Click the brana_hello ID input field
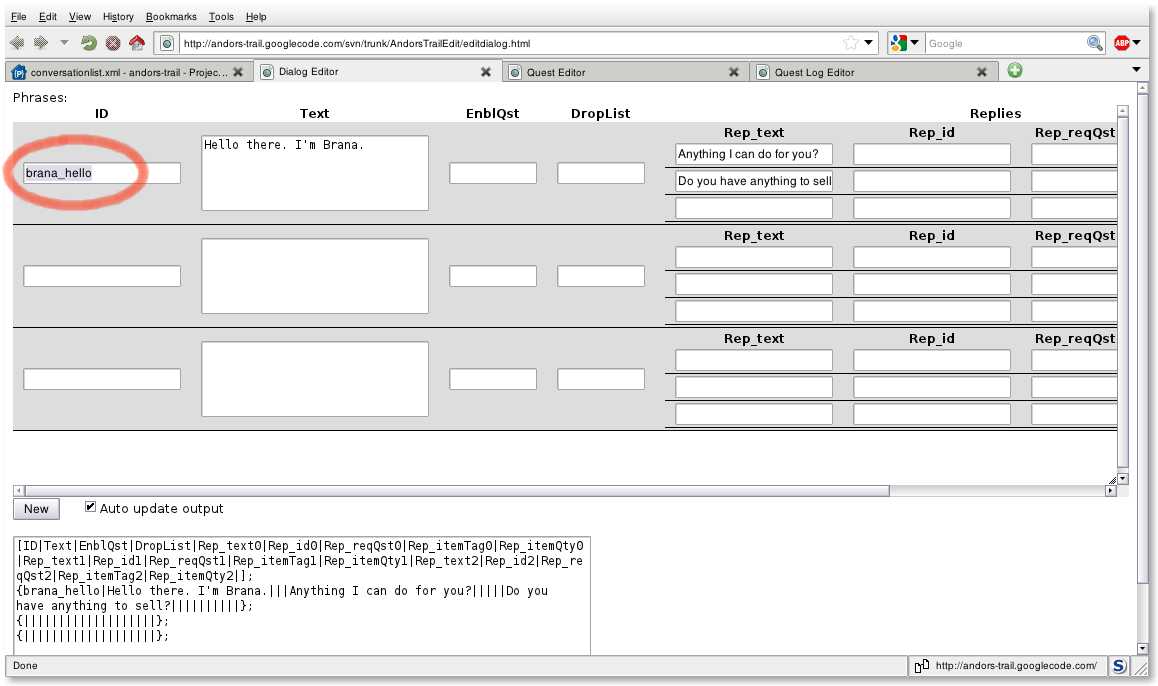The height and width of the screenshot is (686, 1158). point(101,173)
